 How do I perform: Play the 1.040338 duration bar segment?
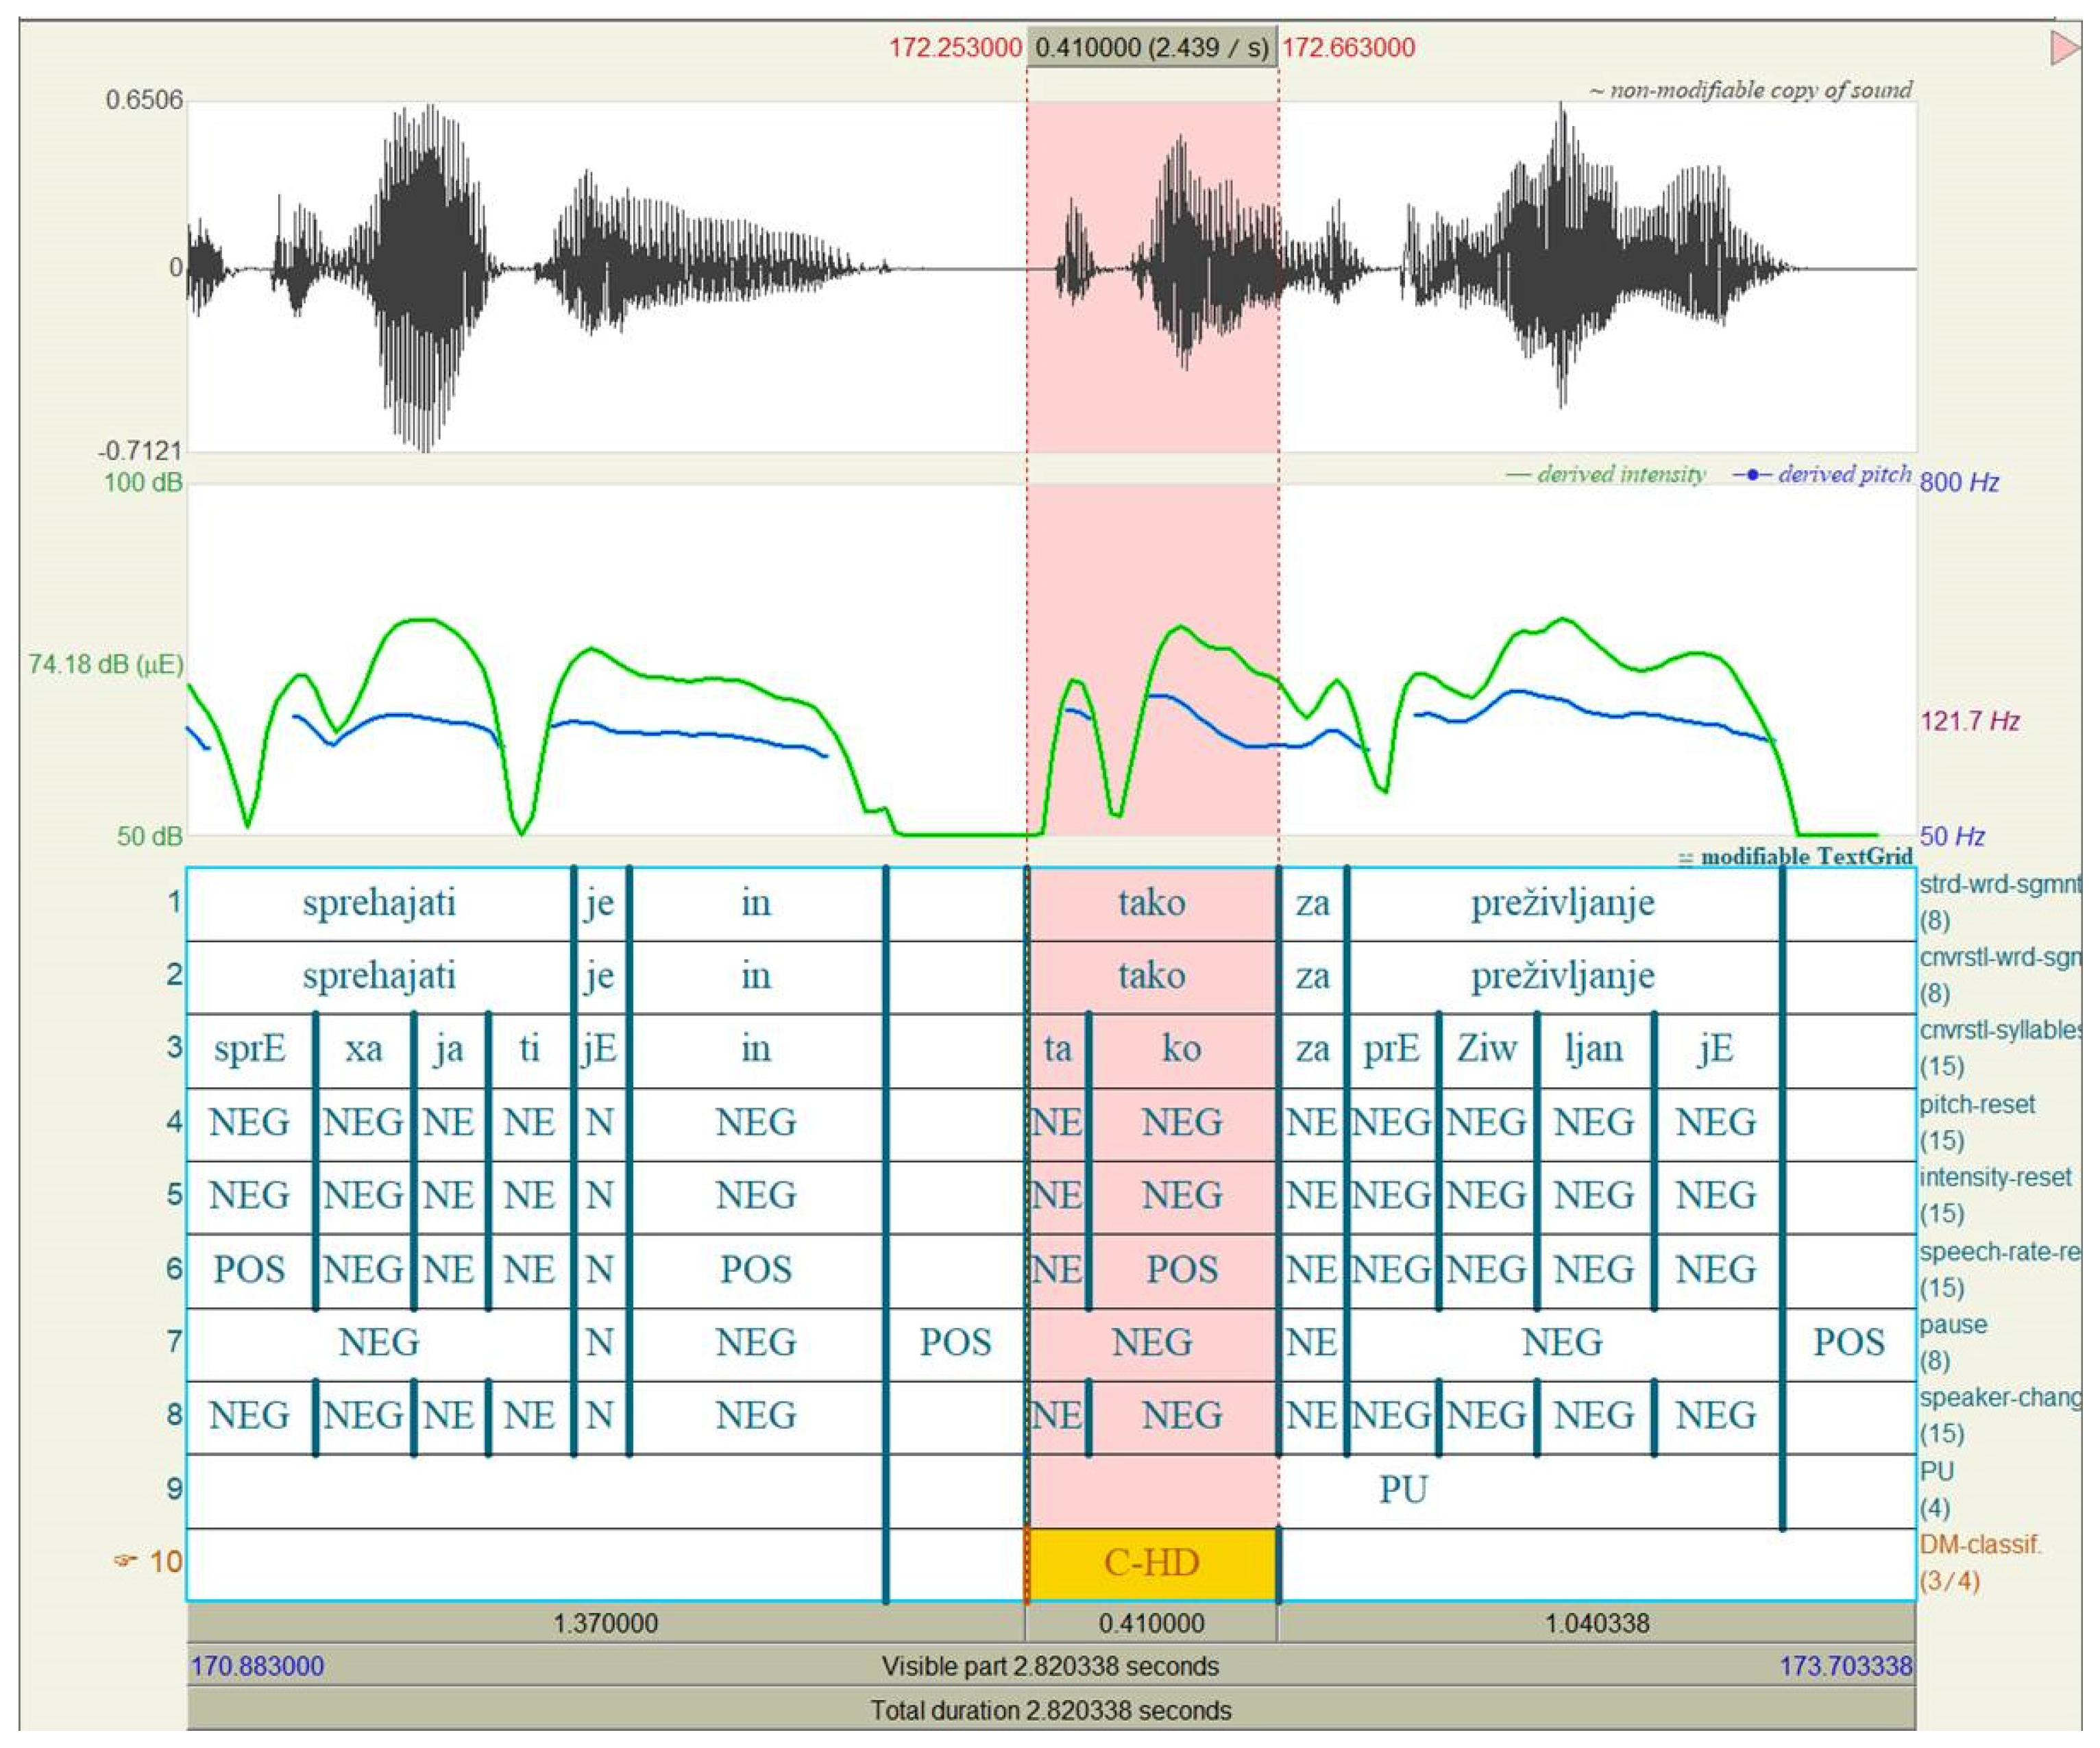tap(1596, 1623)
